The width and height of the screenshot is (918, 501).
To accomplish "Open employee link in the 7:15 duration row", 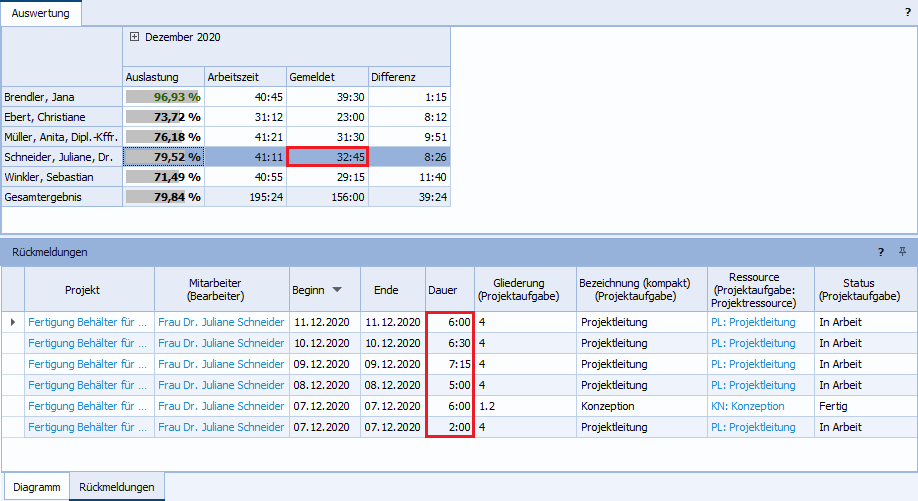I will click(x=221, y=364).
